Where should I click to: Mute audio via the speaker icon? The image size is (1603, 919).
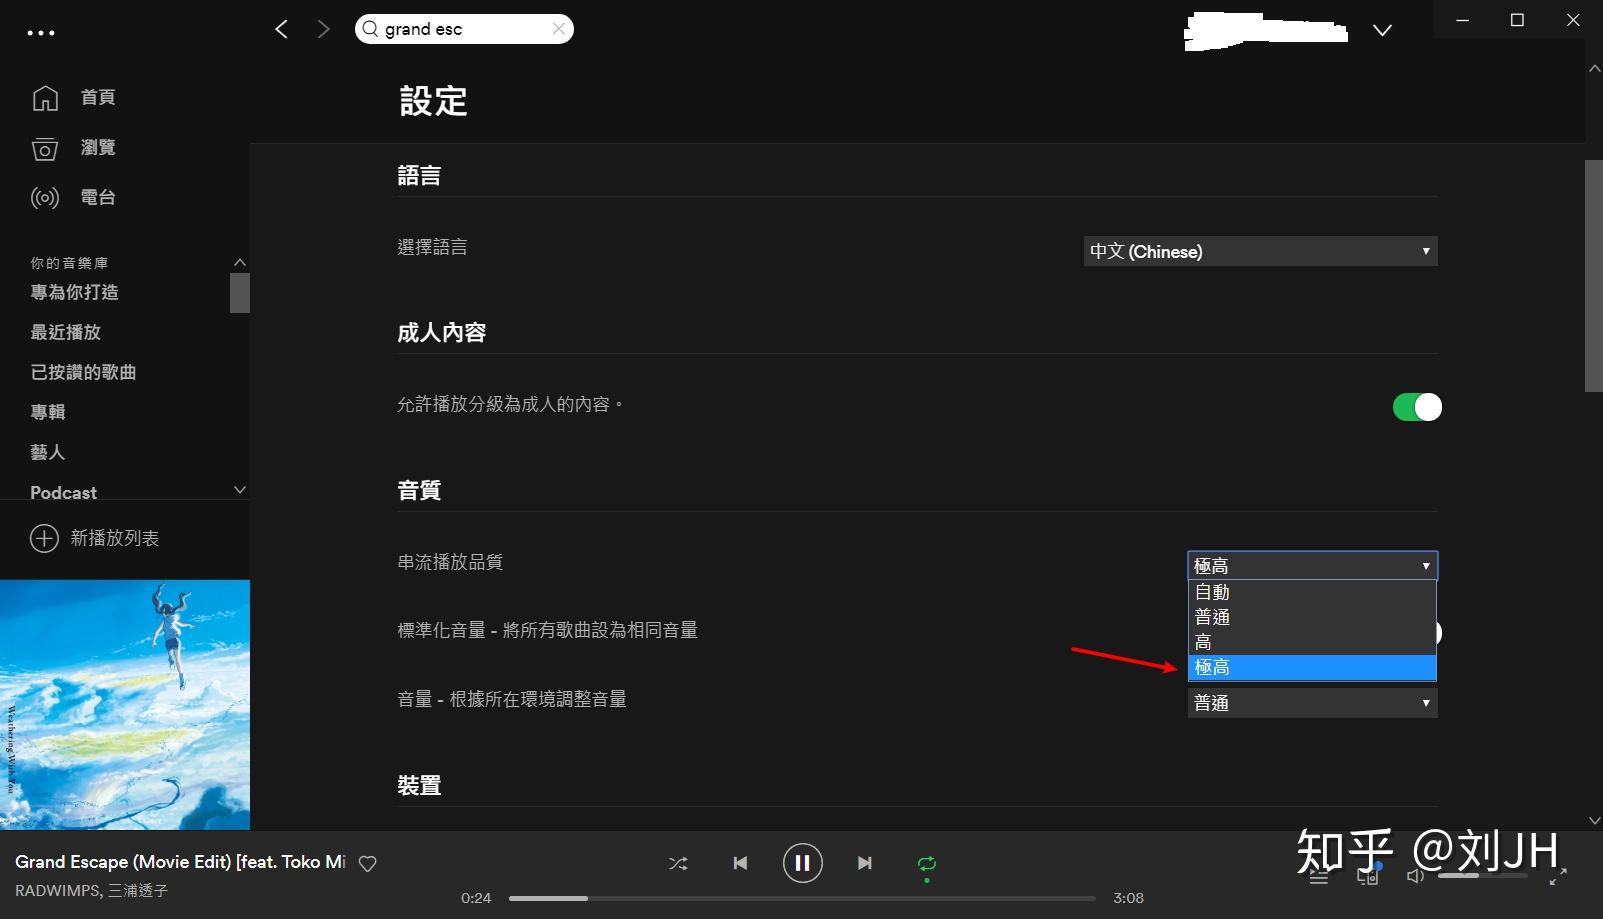coord(1415,875)
